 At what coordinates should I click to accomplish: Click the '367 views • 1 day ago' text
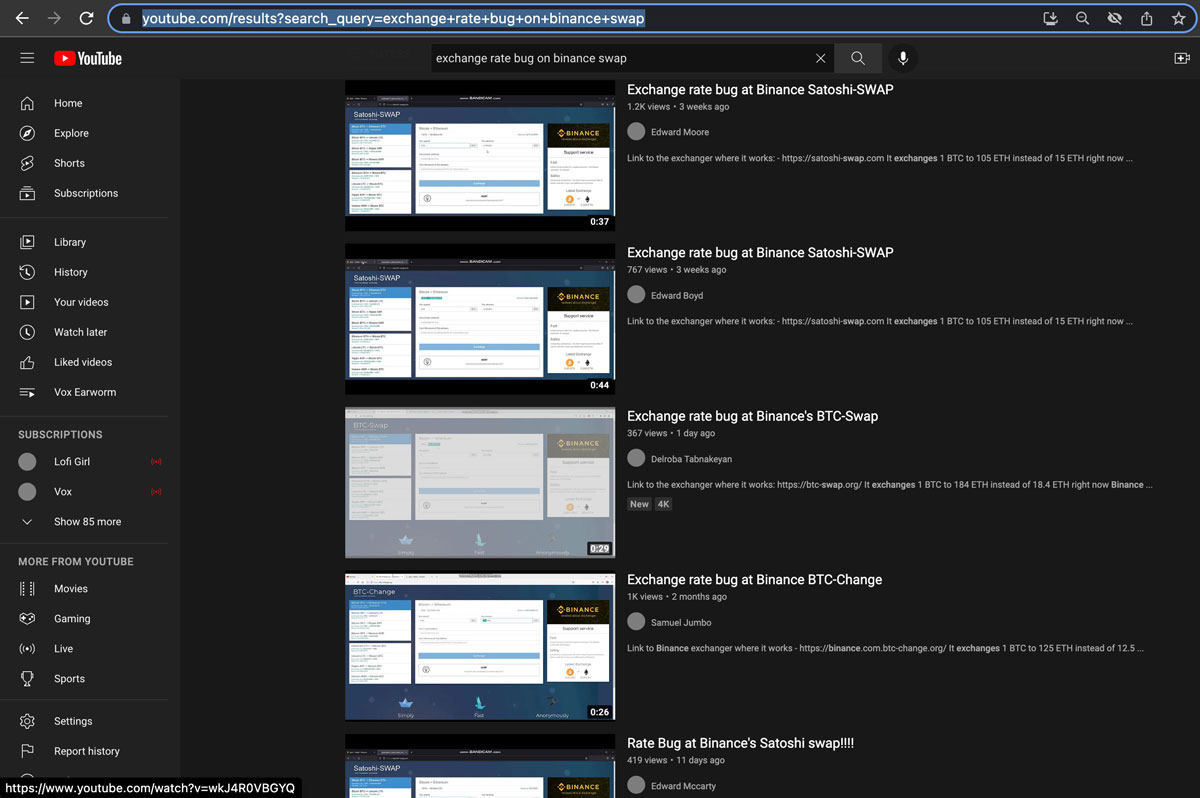pos(671,433)
